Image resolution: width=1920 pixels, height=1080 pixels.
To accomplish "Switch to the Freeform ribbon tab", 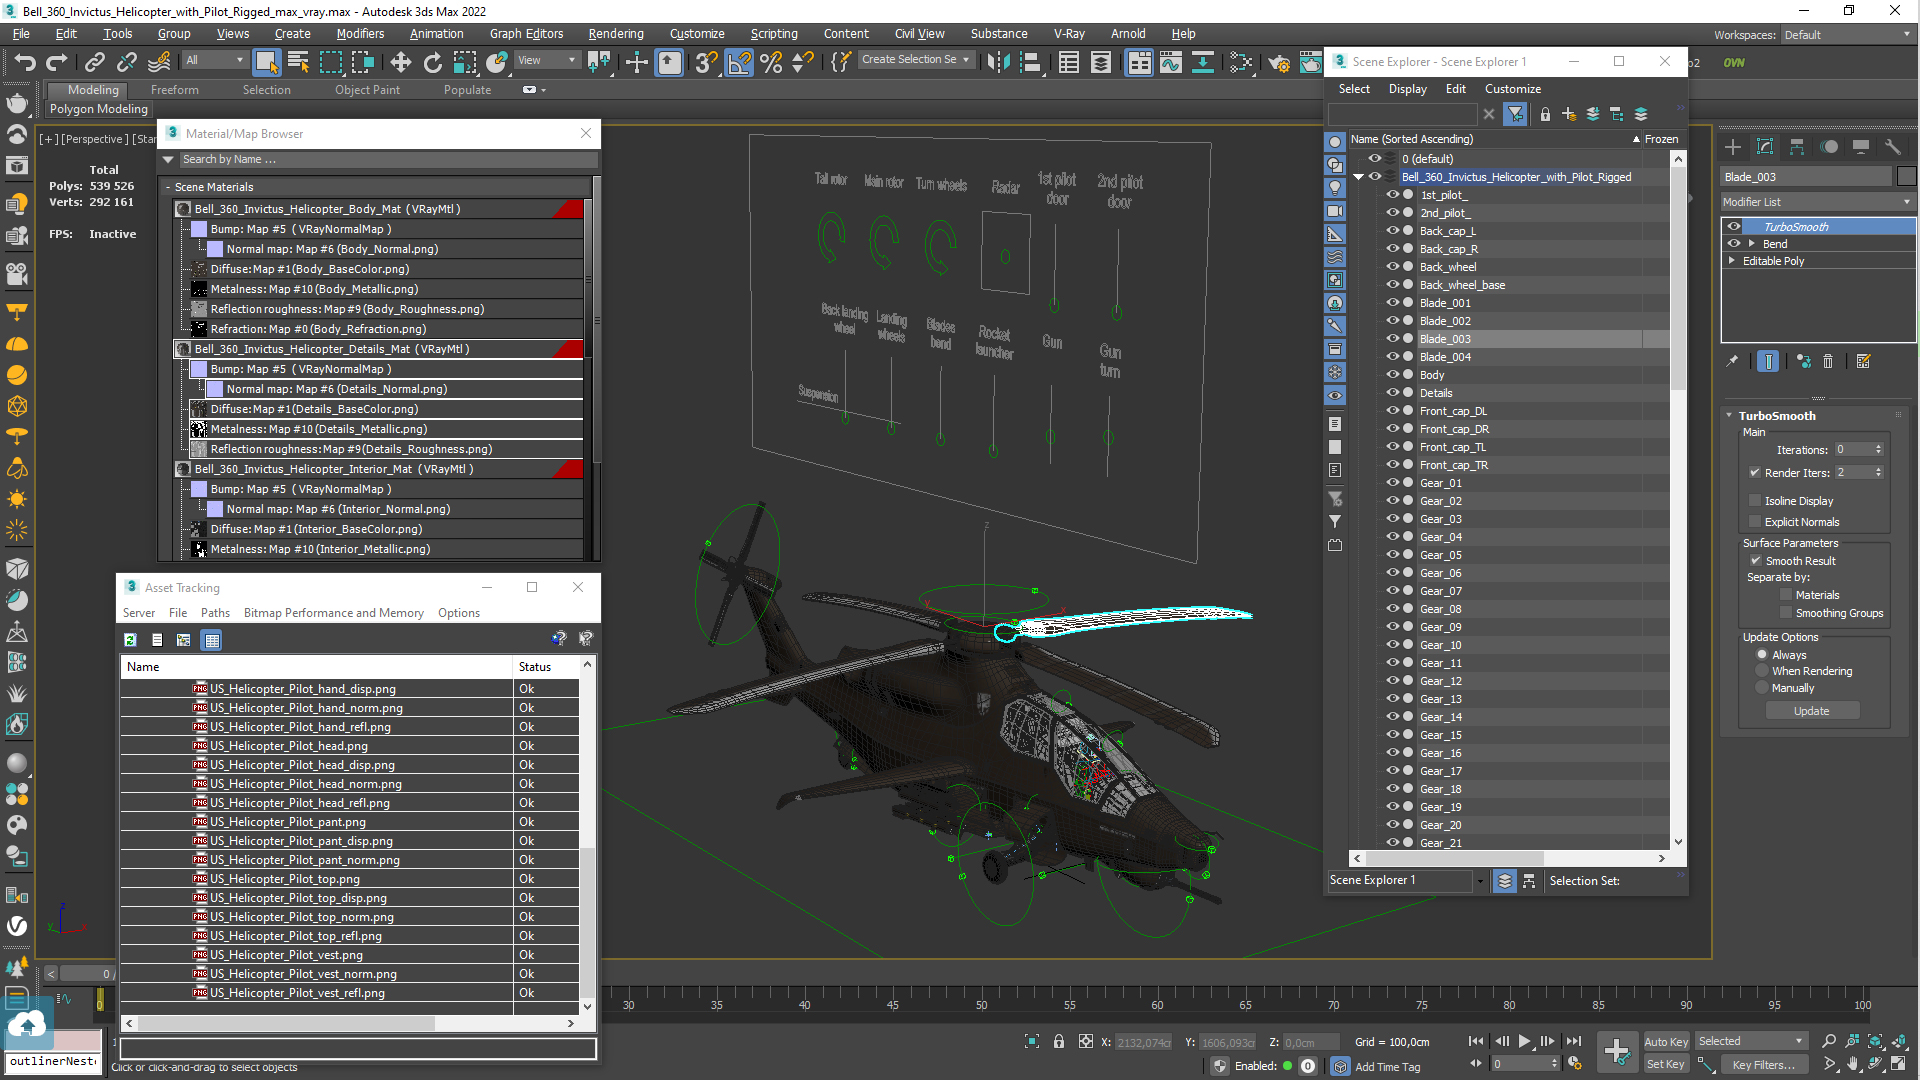I will [x=174, y=90].
